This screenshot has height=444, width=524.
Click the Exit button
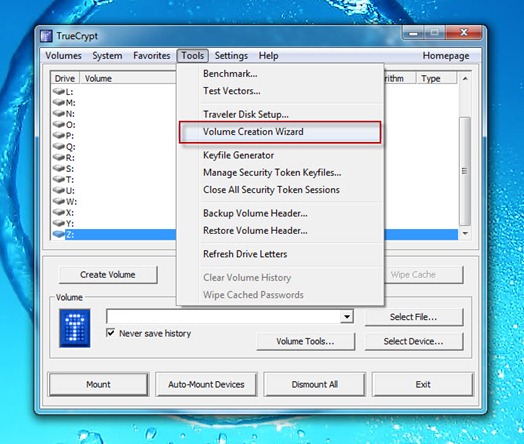tap(423, 384)
